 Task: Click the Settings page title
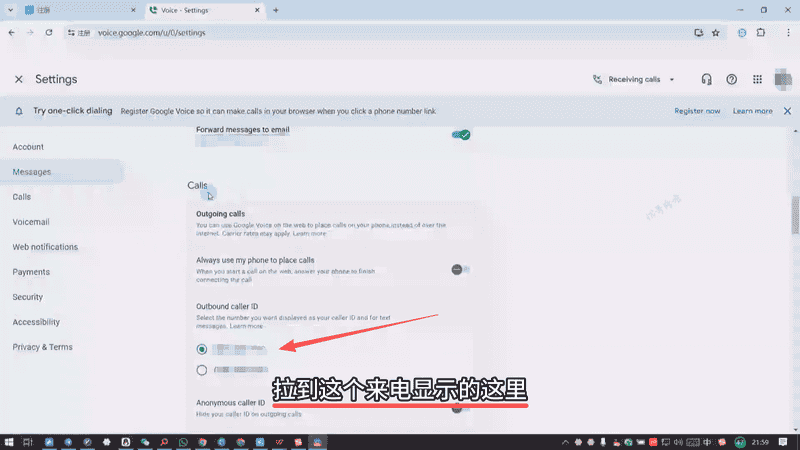pyautogui.click(x=56, y=80)
